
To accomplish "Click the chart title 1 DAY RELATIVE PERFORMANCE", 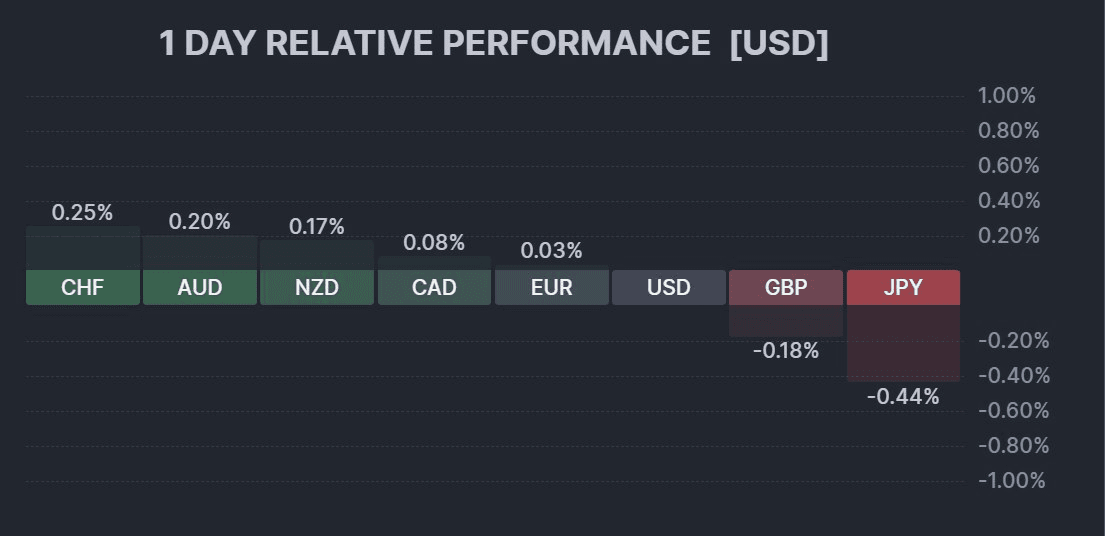I will tap(435, 44).
